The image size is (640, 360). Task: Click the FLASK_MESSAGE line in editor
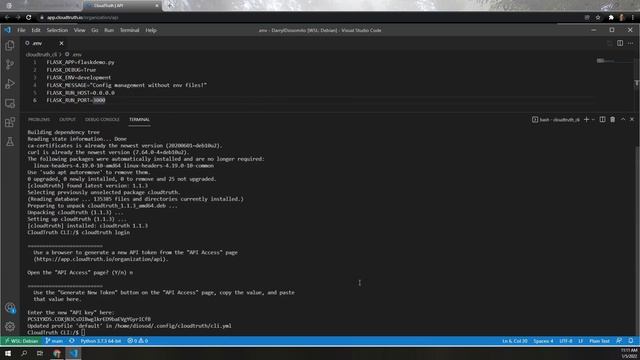(127, 85)
